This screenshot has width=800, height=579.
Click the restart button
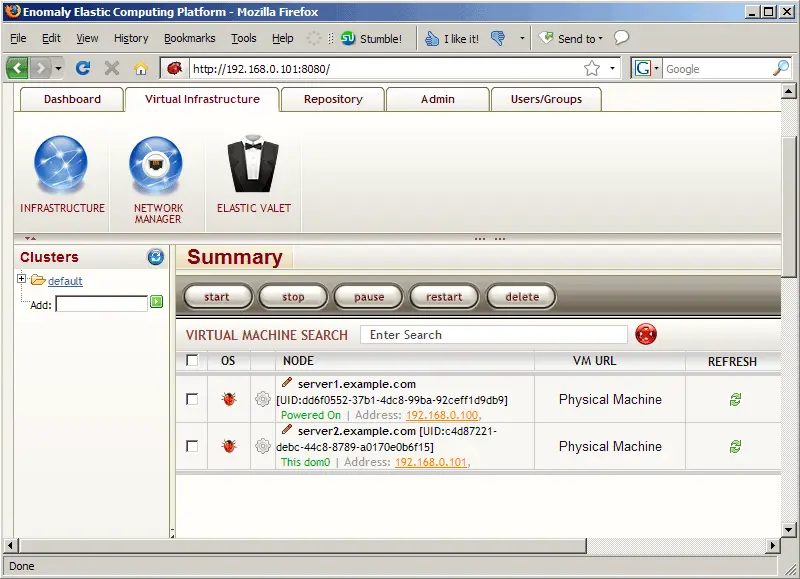[444, 296]
